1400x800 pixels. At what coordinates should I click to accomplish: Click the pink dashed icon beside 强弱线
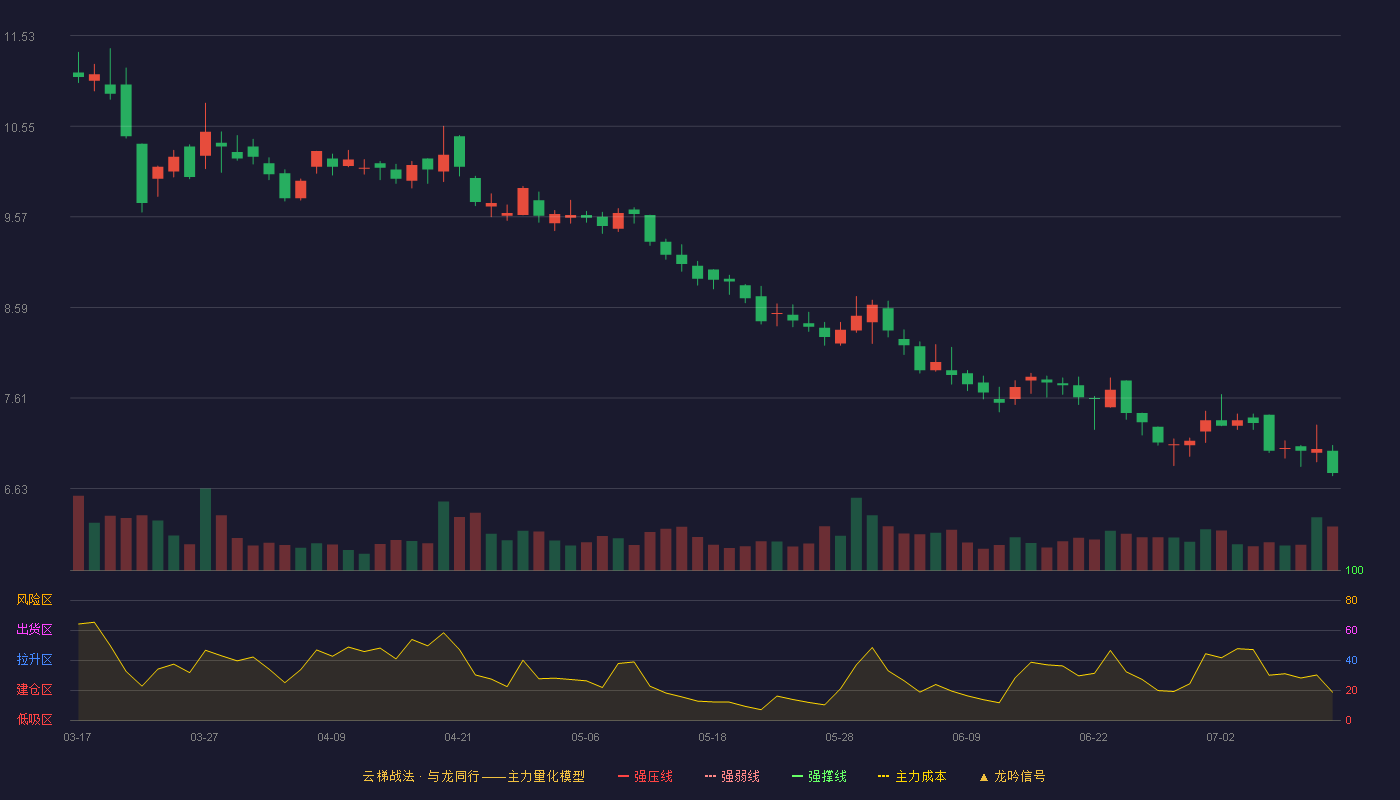pyautogui.click(x=710, y=776)
